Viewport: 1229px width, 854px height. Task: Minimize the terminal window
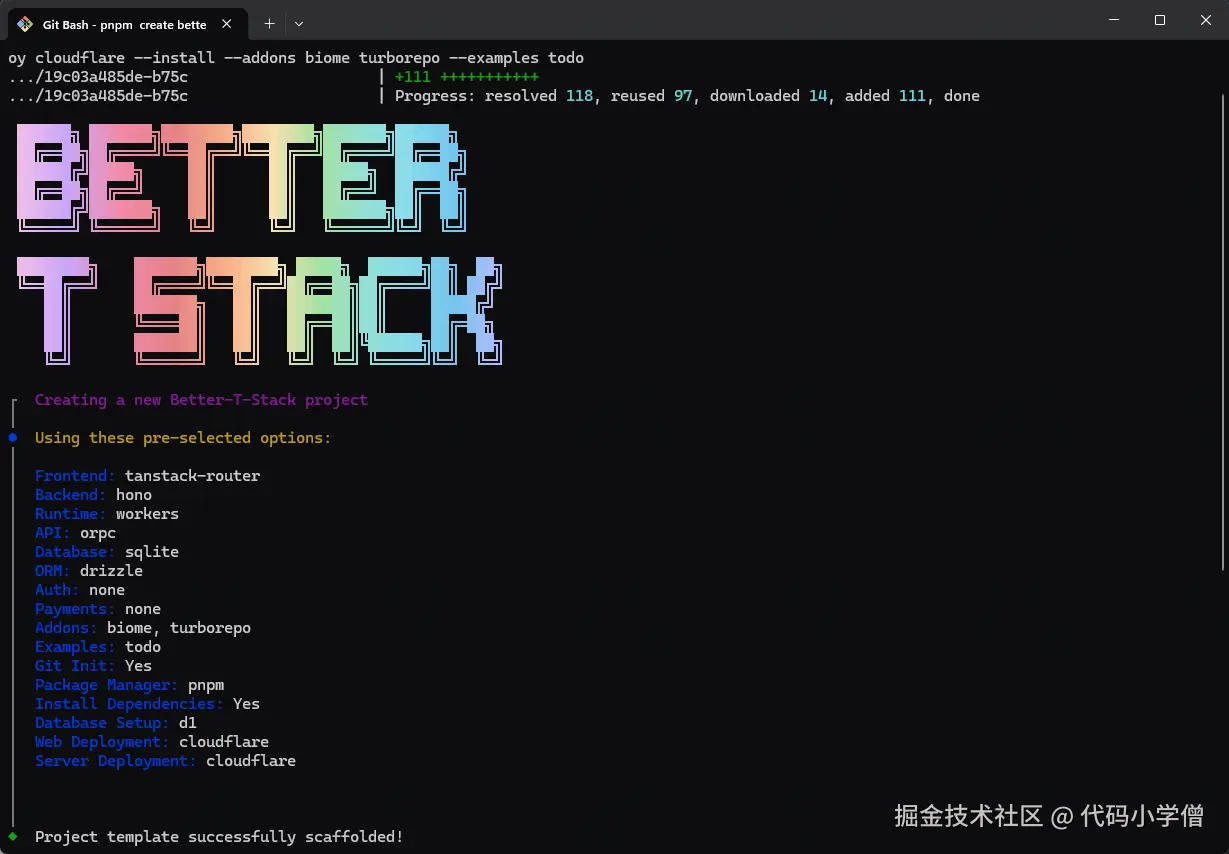tap(1113, 20)
